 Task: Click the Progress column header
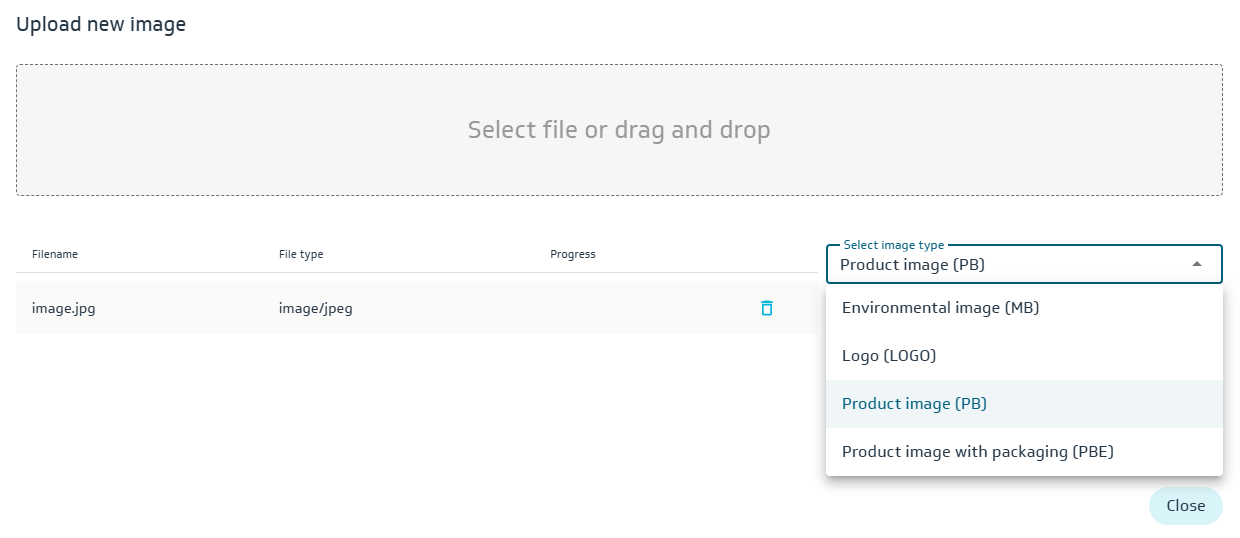pos(573,254)
